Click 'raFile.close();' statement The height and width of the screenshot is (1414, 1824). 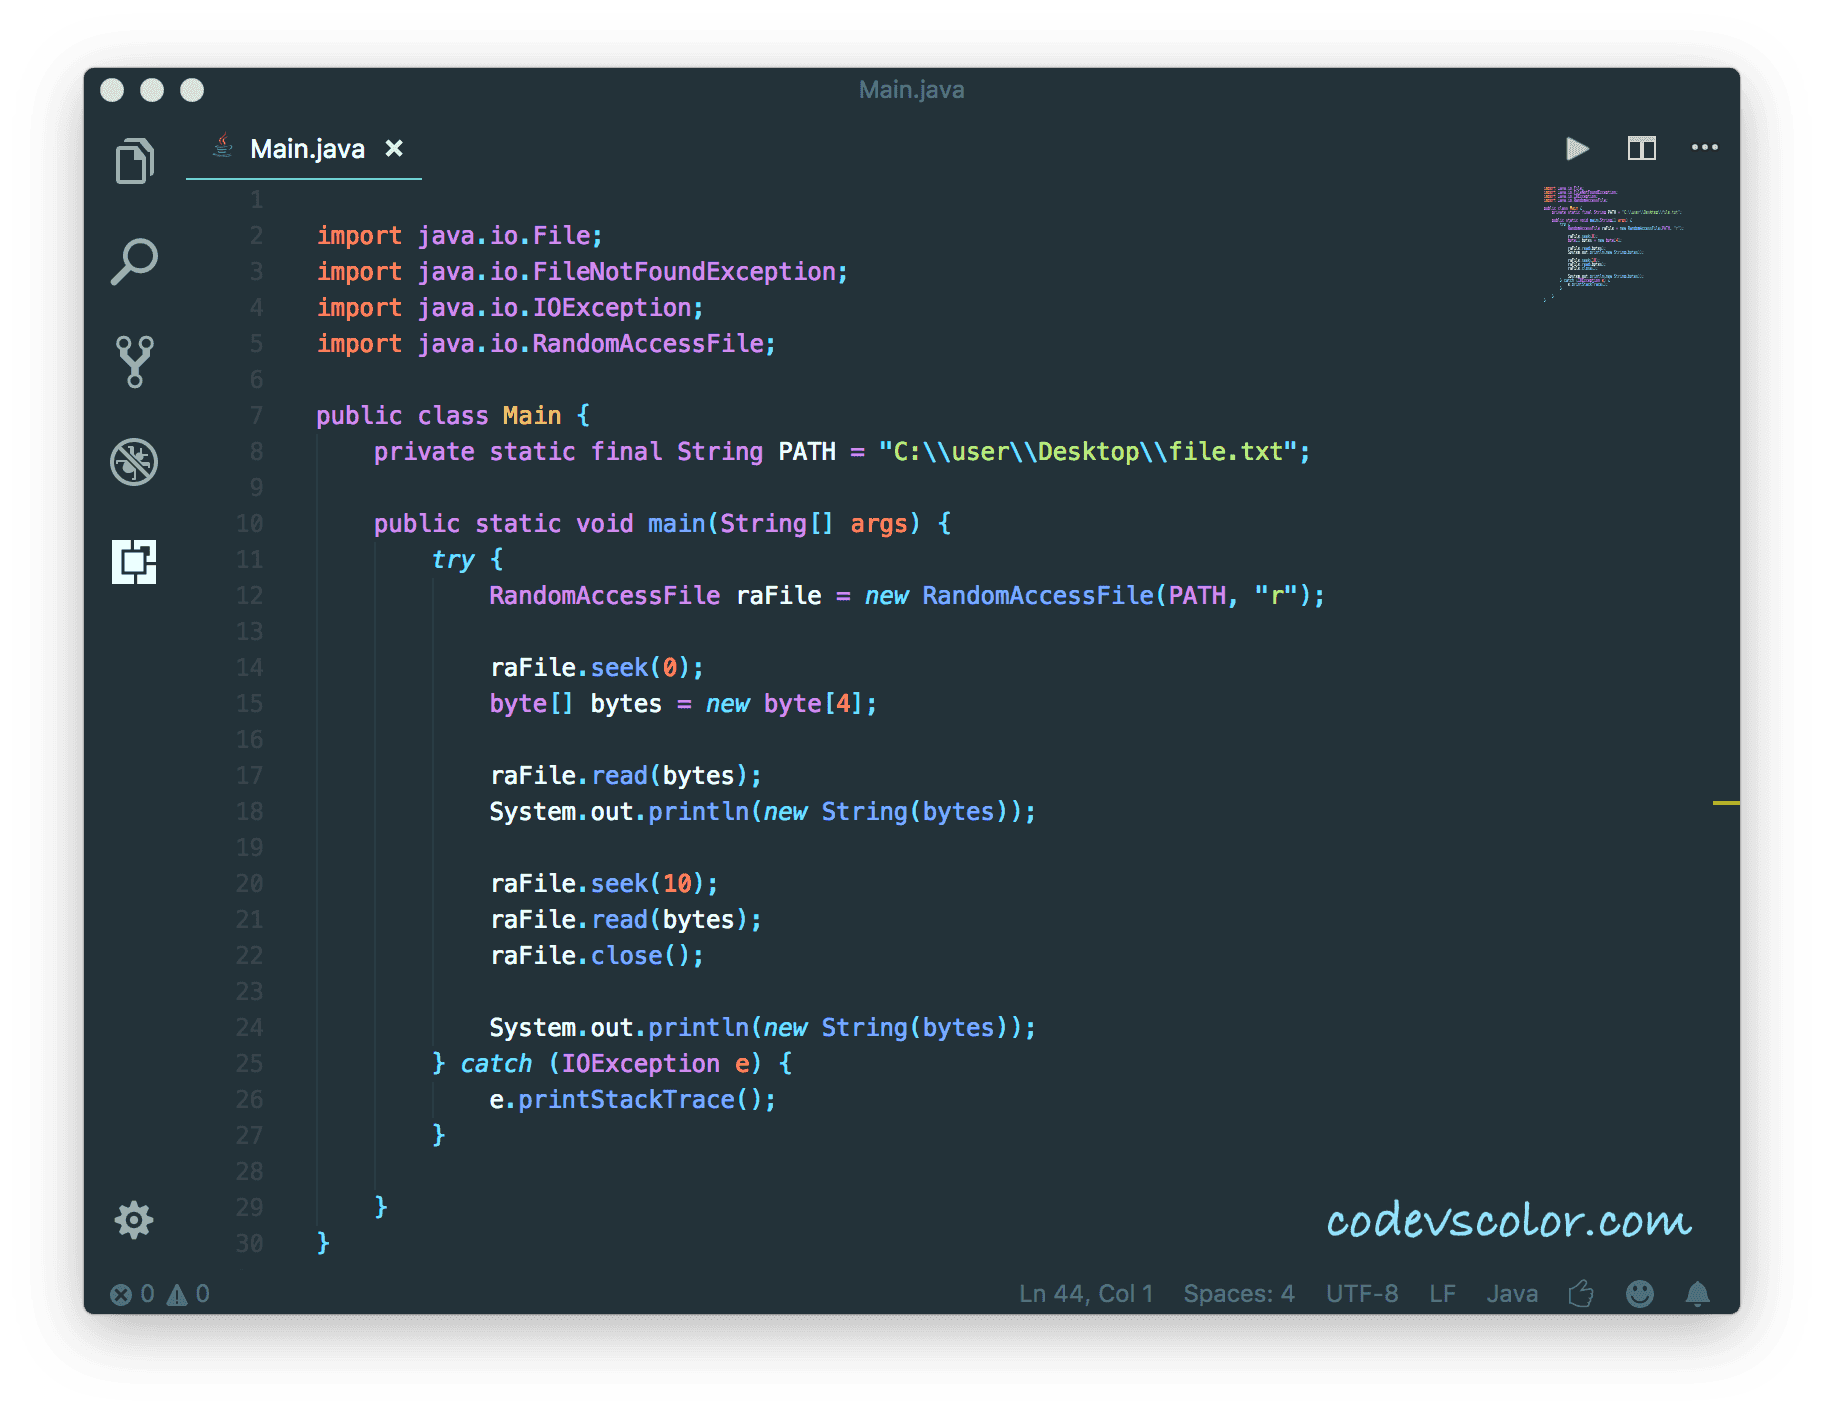[x=597, y=956]
